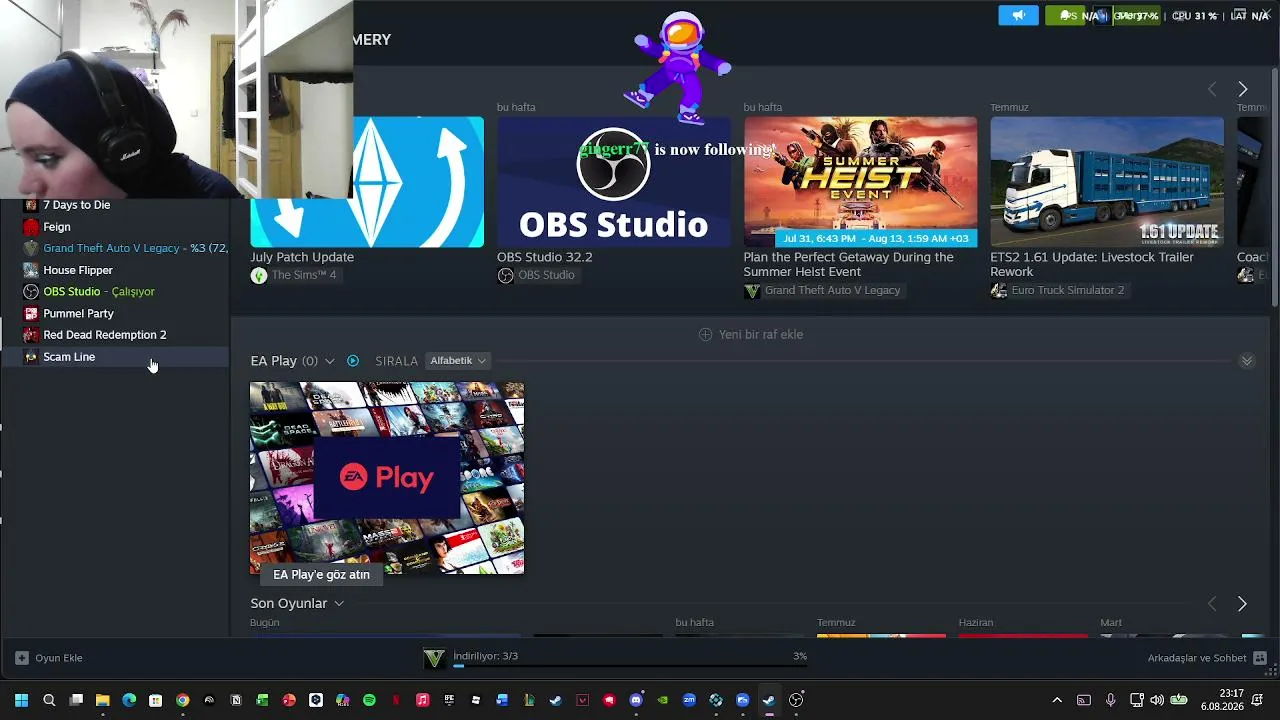The height and width of the screenshot is (720, 1280).
Task: Show hidden system tray icons
Action: 1057,700
